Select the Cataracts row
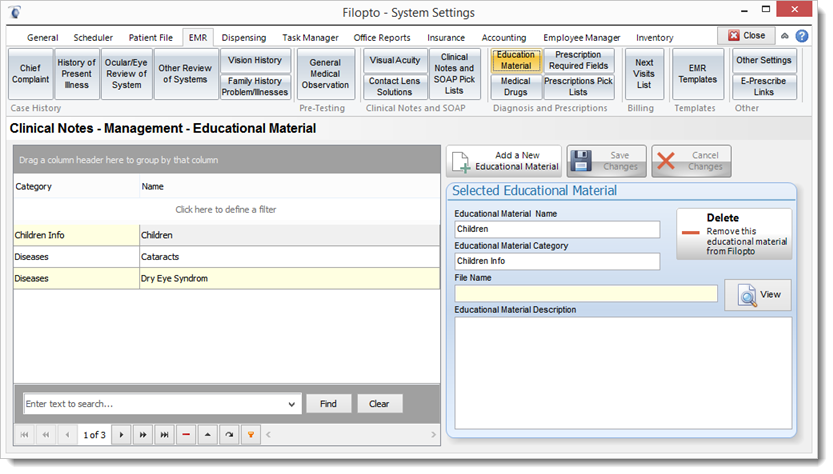This screenshot has height=474, width=833. click(x=227, y=257)
